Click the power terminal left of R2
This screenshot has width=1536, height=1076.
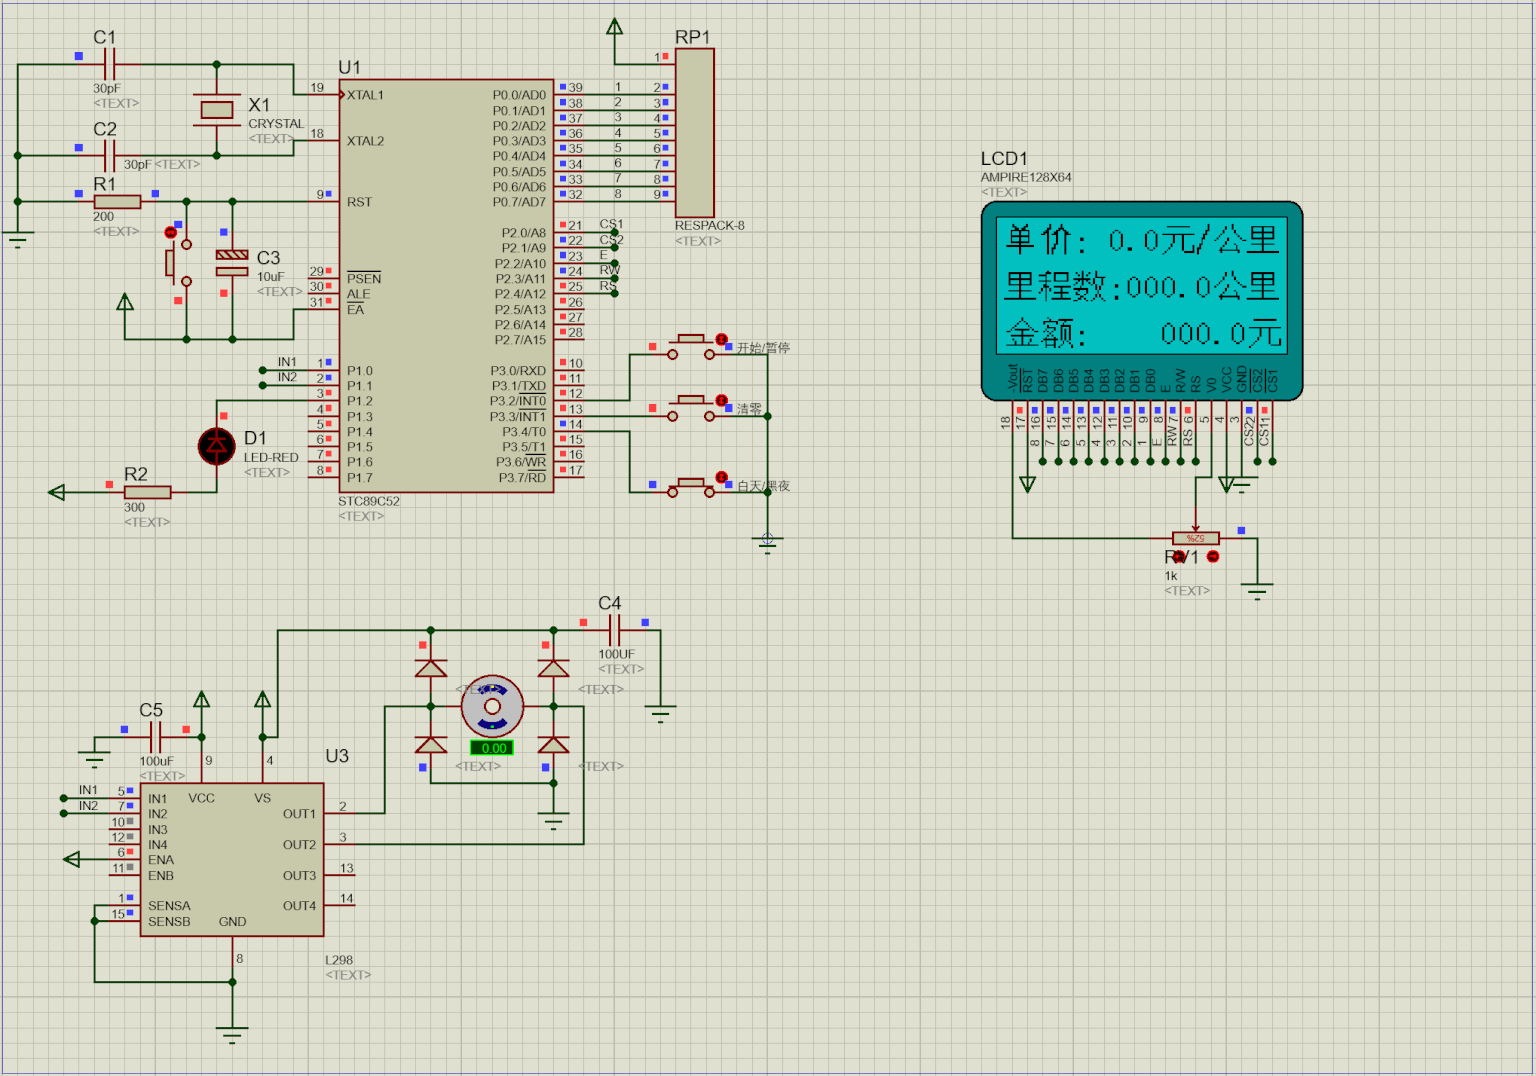coord(57,492)
